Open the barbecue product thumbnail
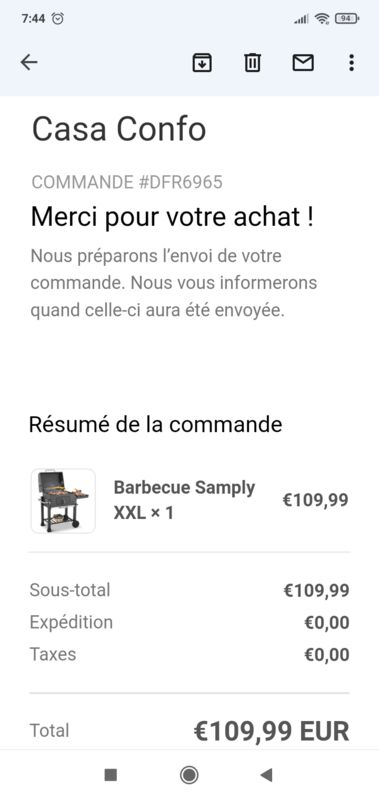This screenshot has height=800, width=379. [63, 501]
